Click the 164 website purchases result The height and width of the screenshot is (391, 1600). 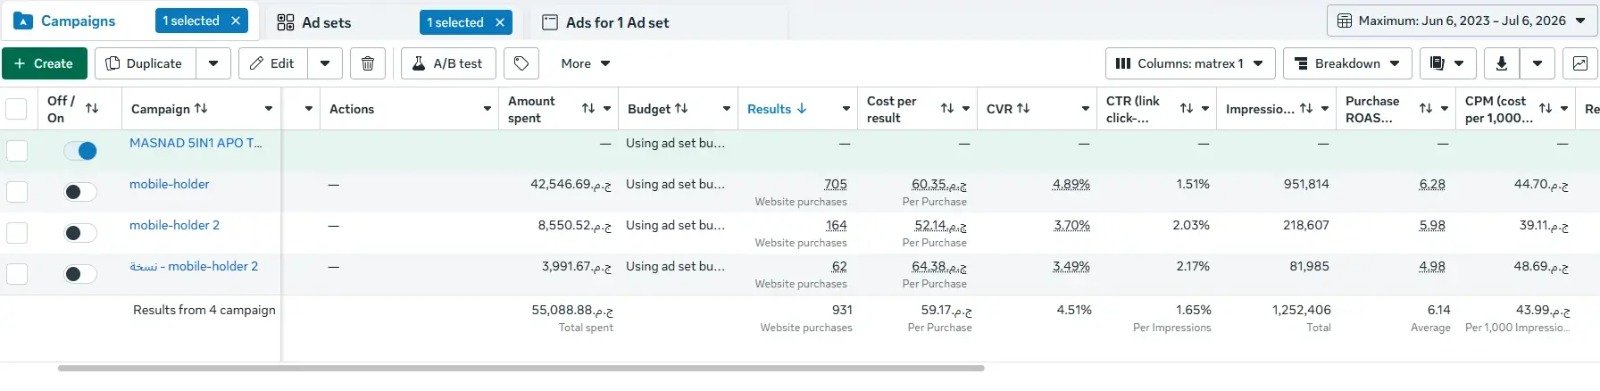pyautogui.click(x=836, y=225)
